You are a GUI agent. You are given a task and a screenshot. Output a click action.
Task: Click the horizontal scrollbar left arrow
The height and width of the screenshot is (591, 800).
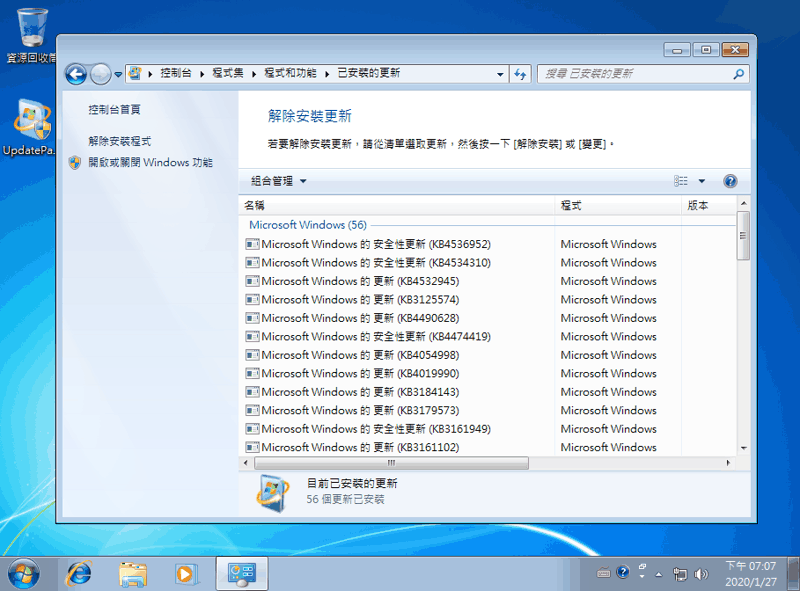point(246,463)
